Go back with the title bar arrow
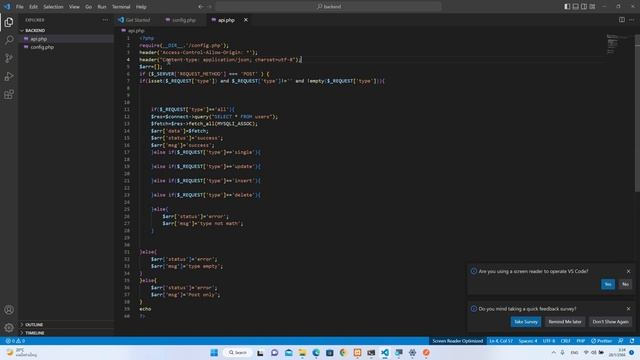 pyautogui.click(x=201, y=7)
